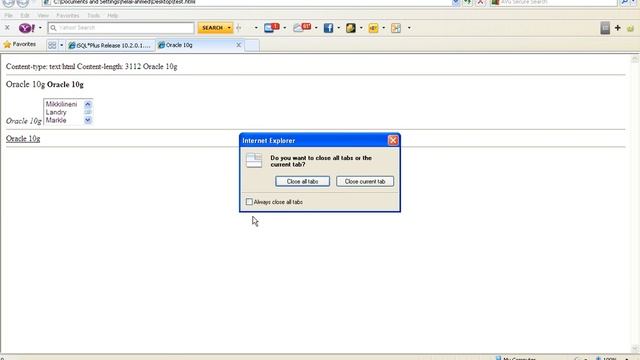Open the Help menu
640x360 pixels.
tap(113, 16)
